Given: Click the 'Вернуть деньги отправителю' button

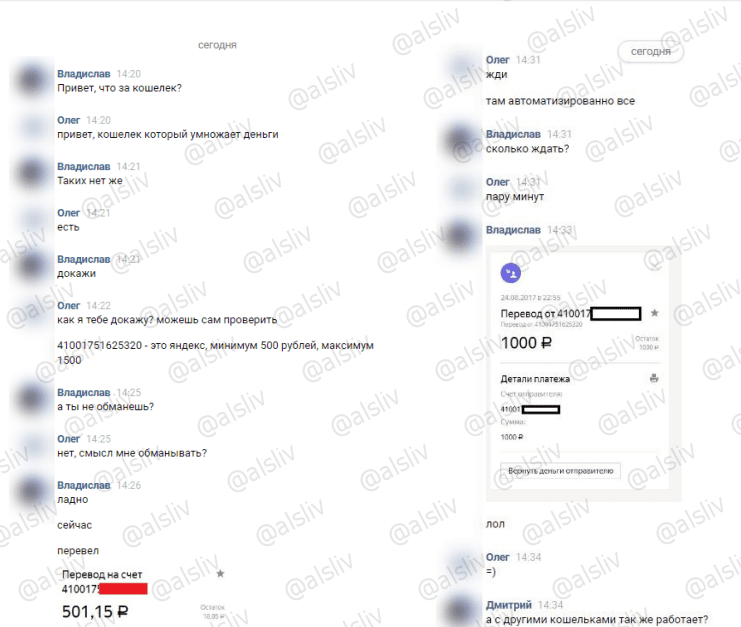Looking at the screenshot, I should pyautogui.click(x=560, y=471).
